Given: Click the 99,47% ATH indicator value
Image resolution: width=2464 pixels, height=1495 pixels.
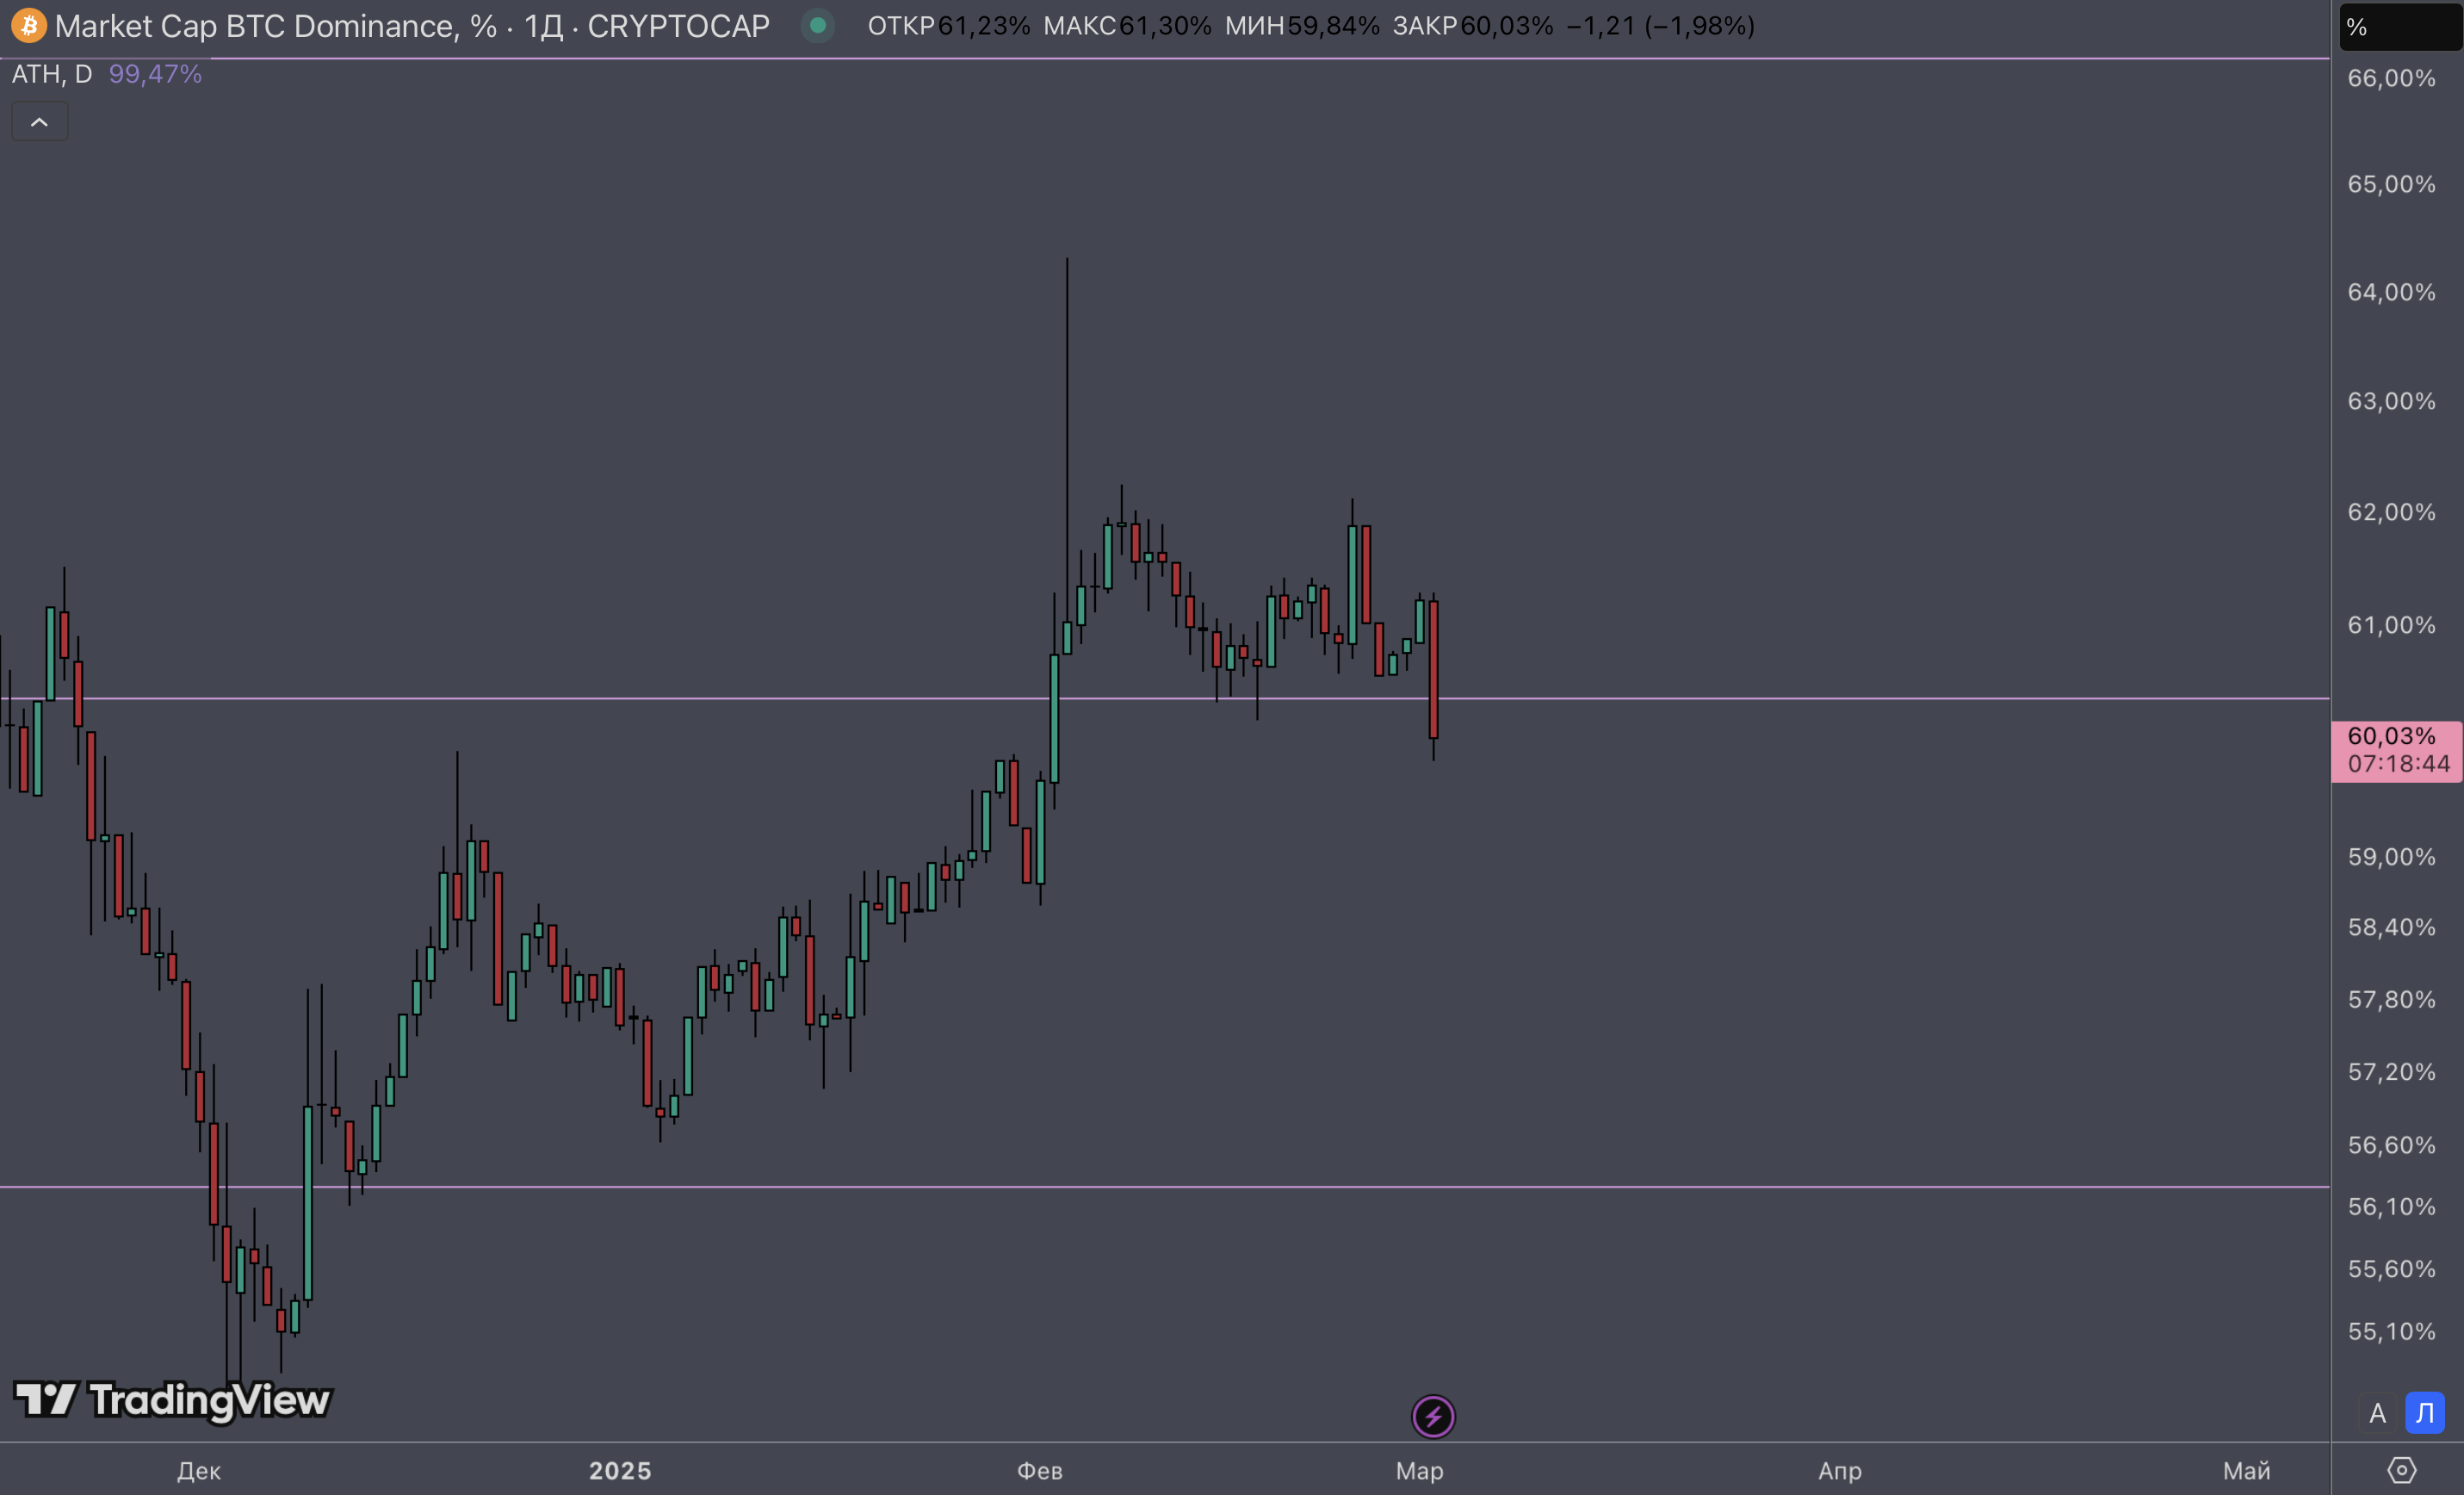Looking at the screenshot, I should (155, 74).
